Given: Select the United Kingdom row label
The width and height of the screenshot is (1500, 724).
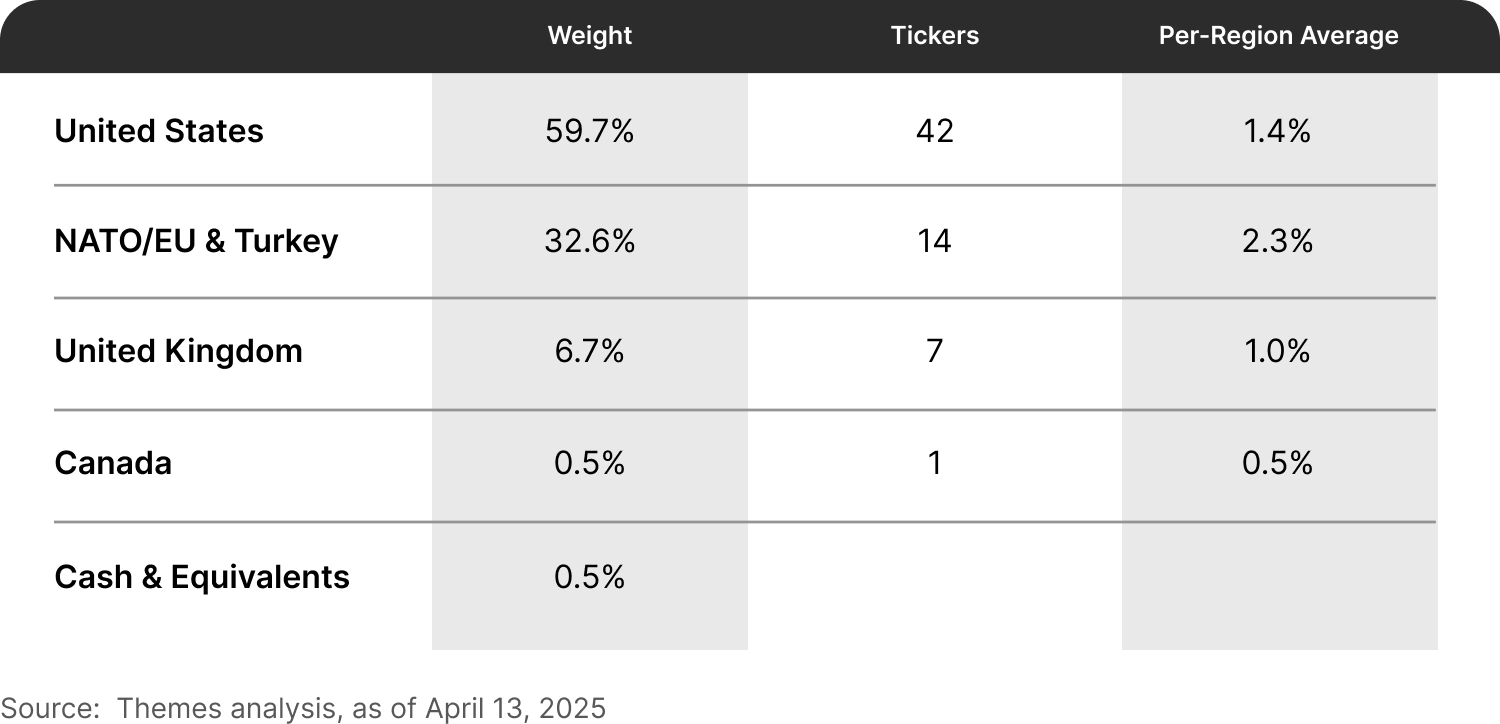Looking at the screenshot, I should [x=179, y=351].
